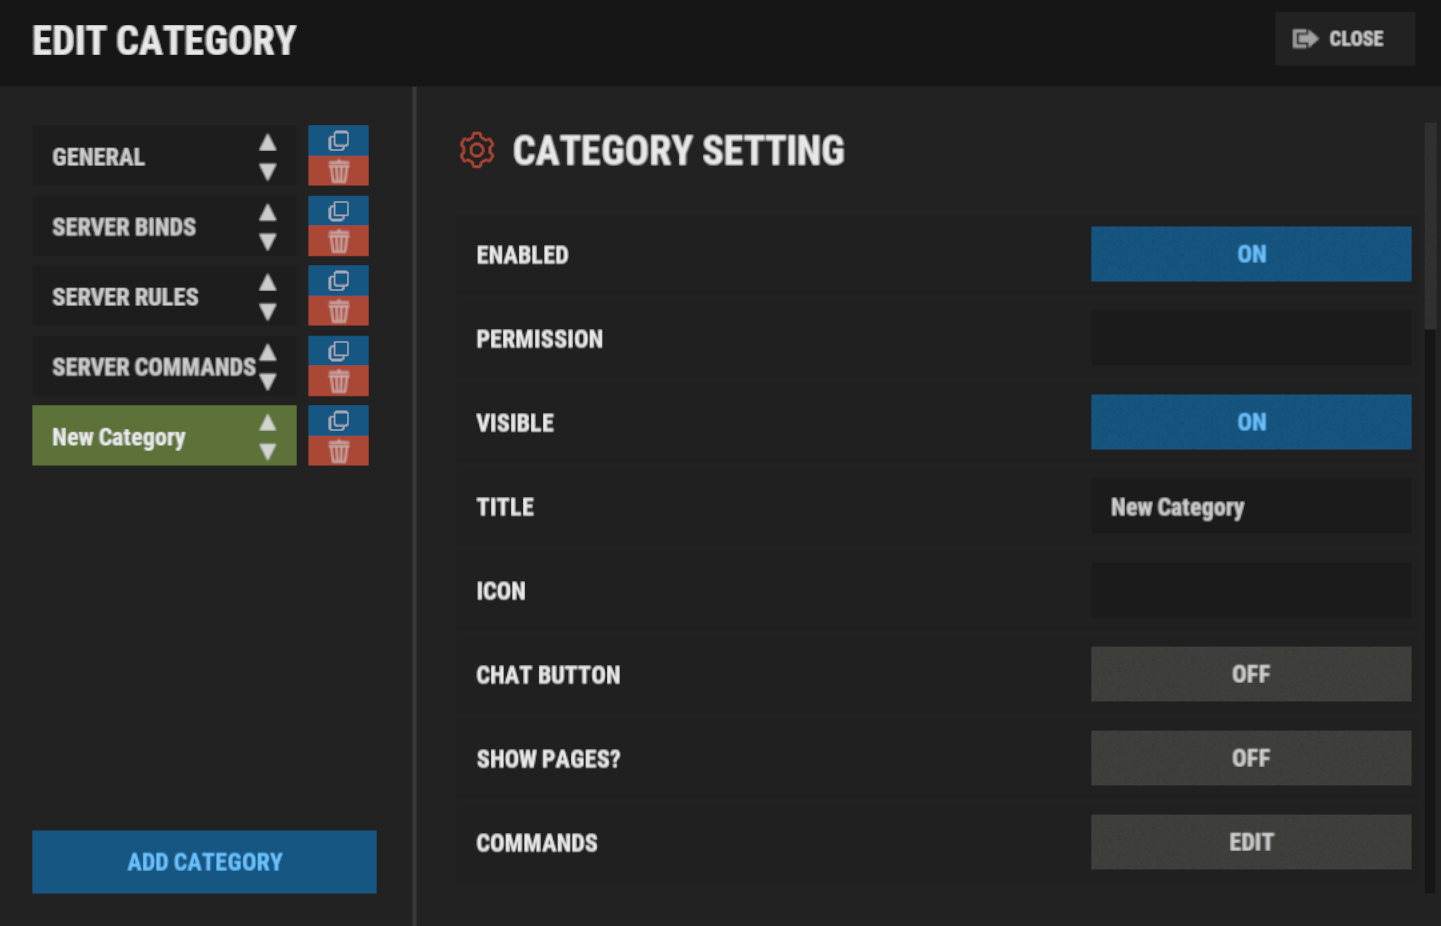
Task: Duplicate the SERVER BINDS category
Action: (x=338, y=211)
